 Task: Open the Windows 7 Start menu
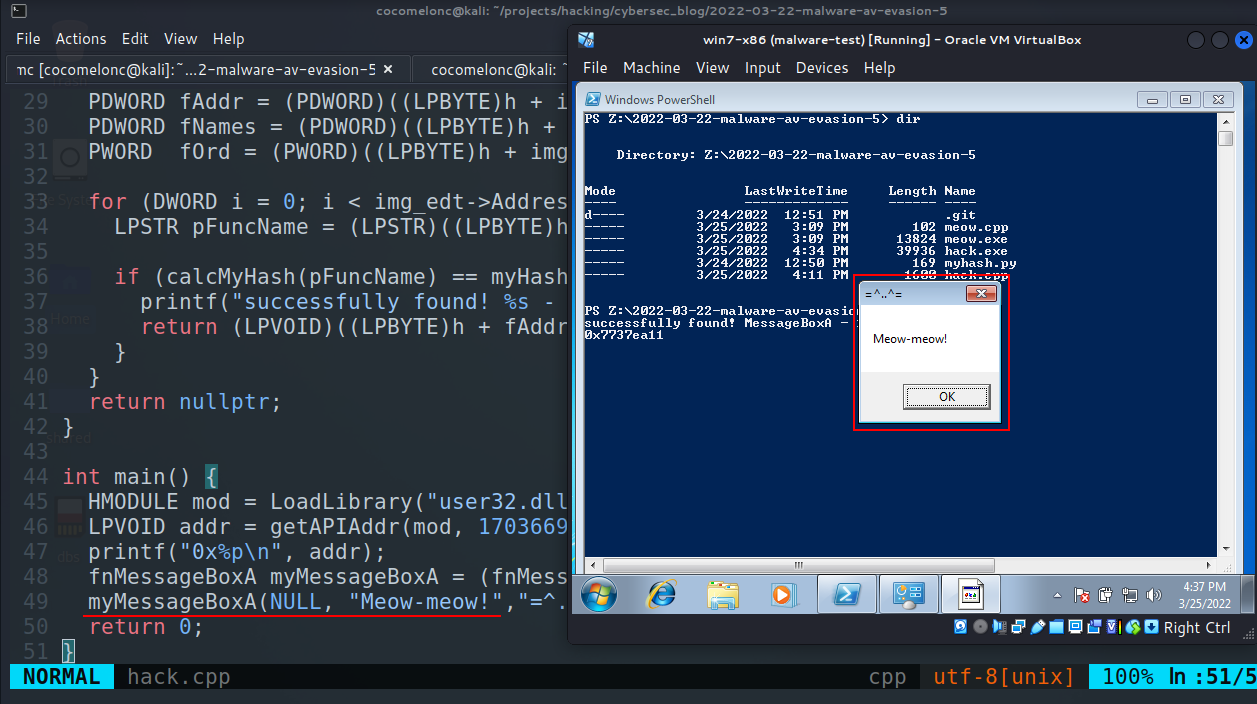(x=600, y=595)
